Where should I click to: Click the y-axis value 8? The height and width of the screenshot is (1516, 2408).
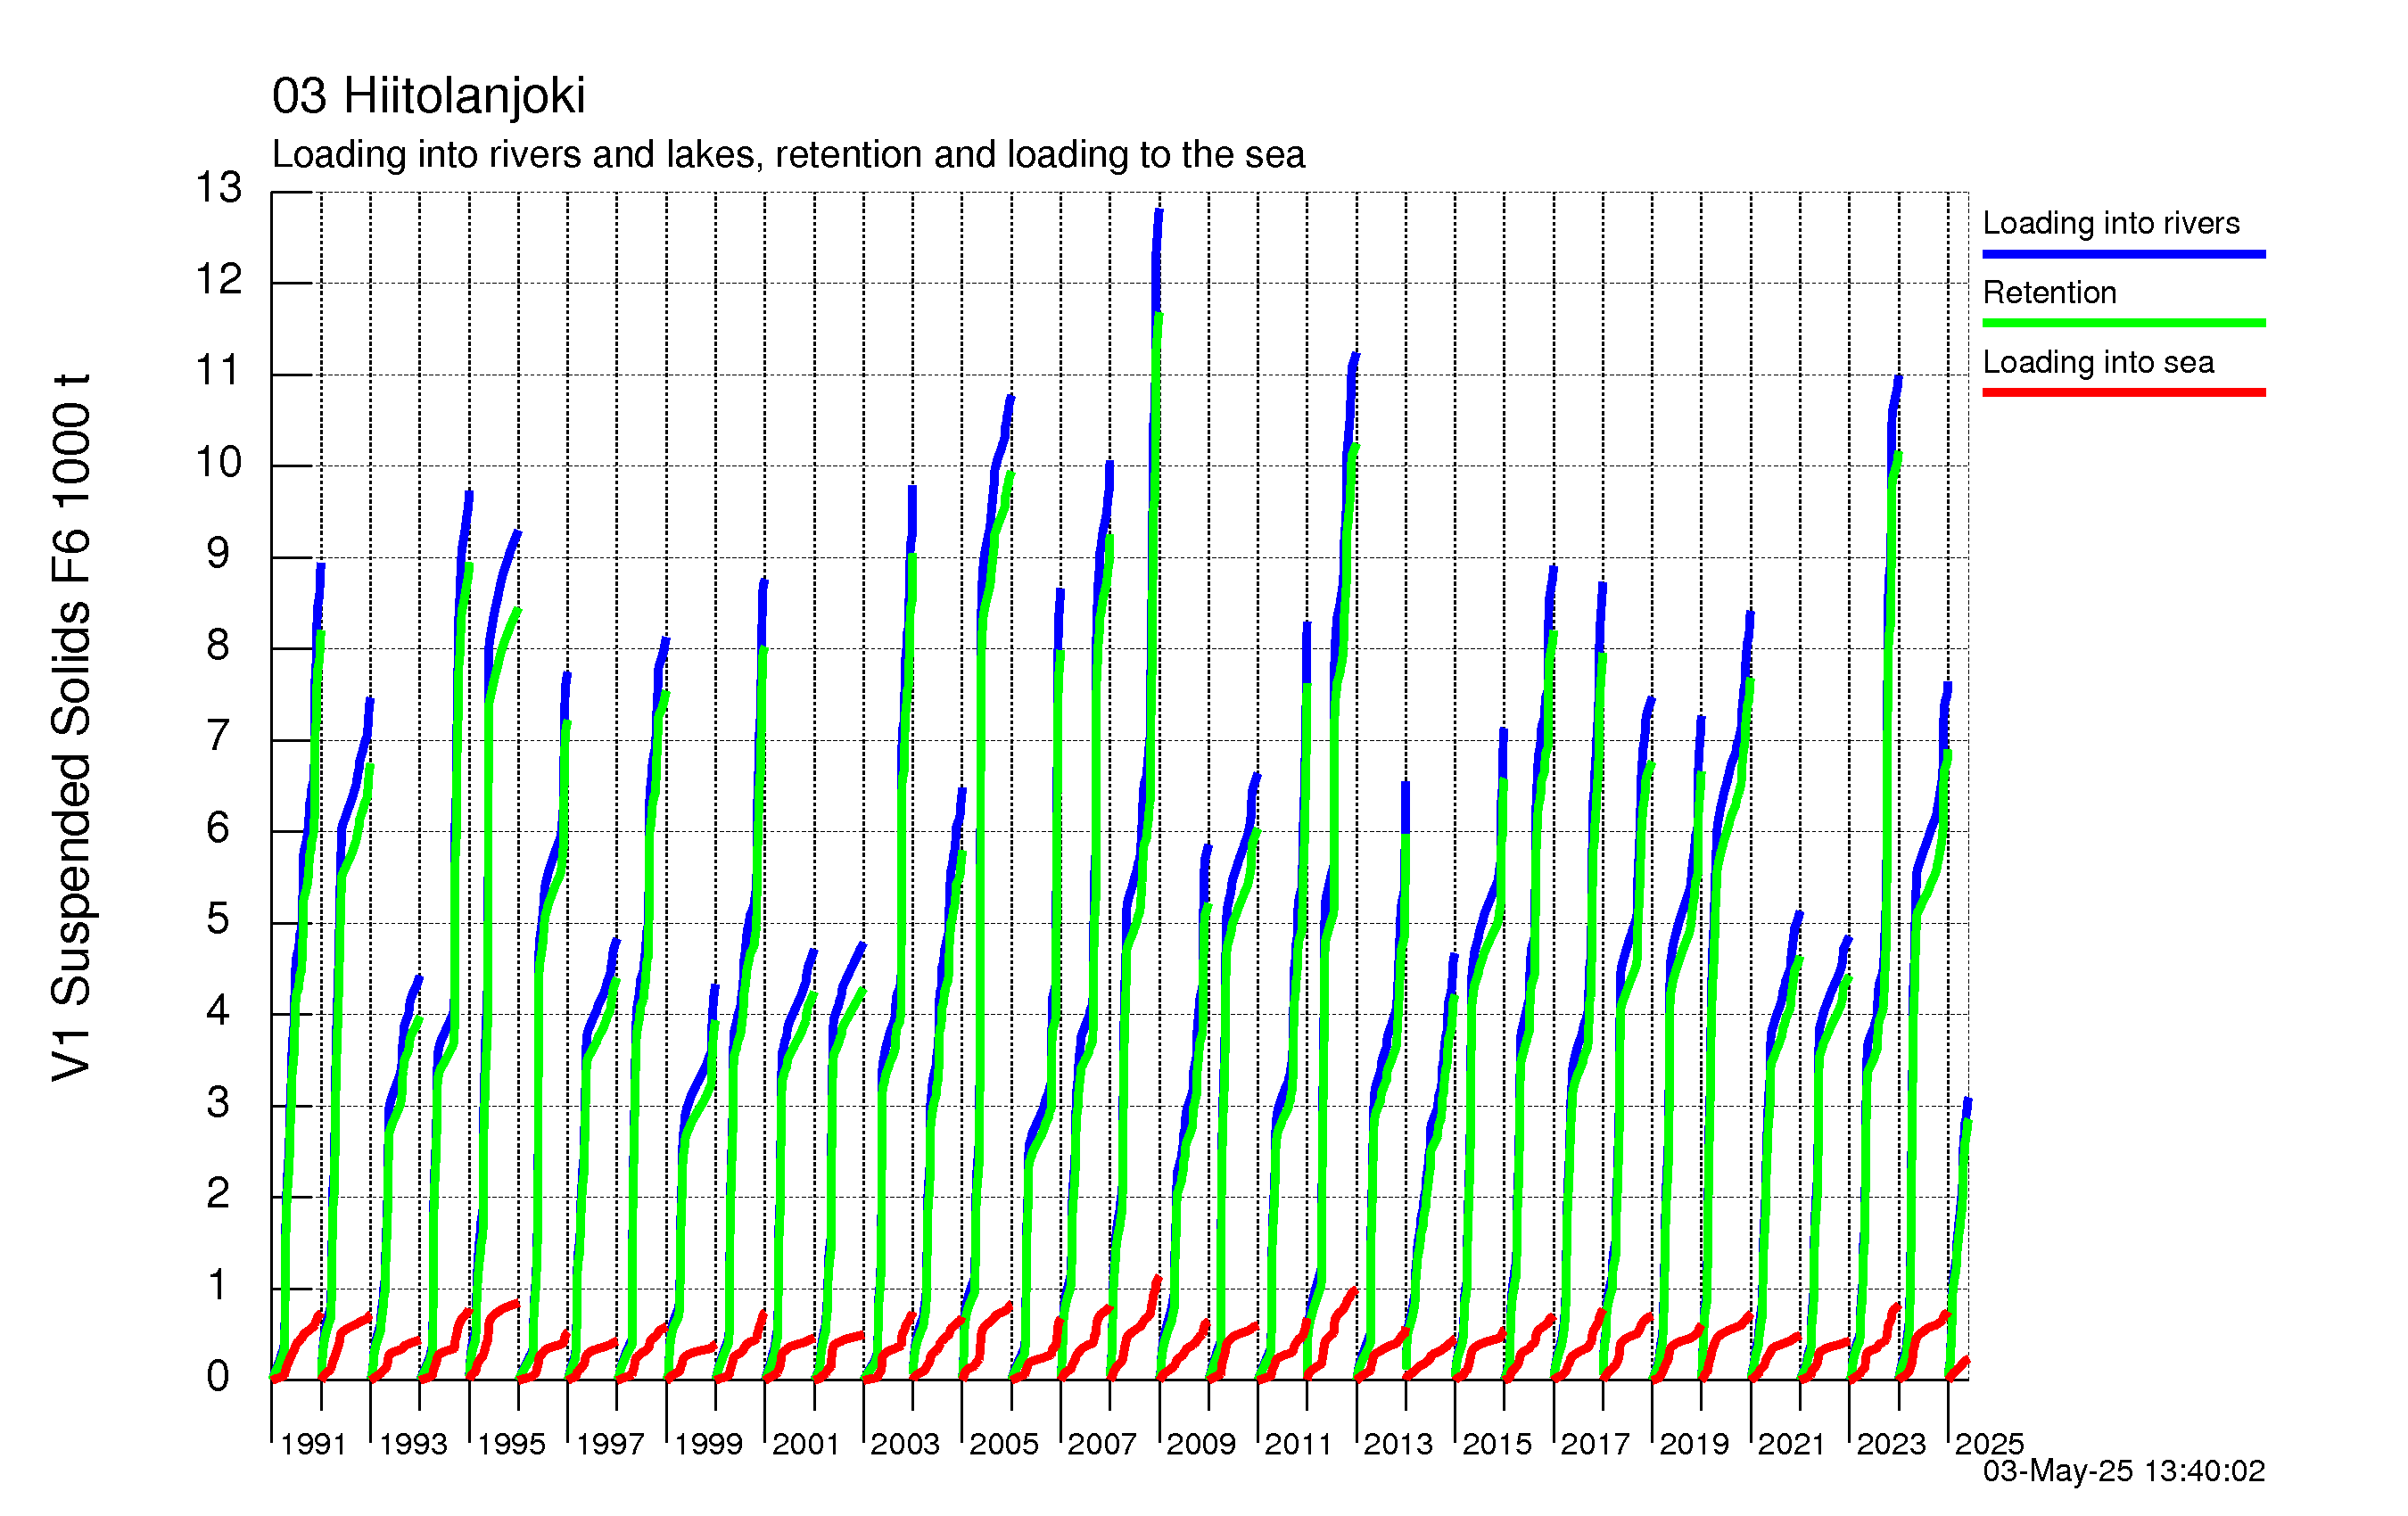click(x=218, y=646)
